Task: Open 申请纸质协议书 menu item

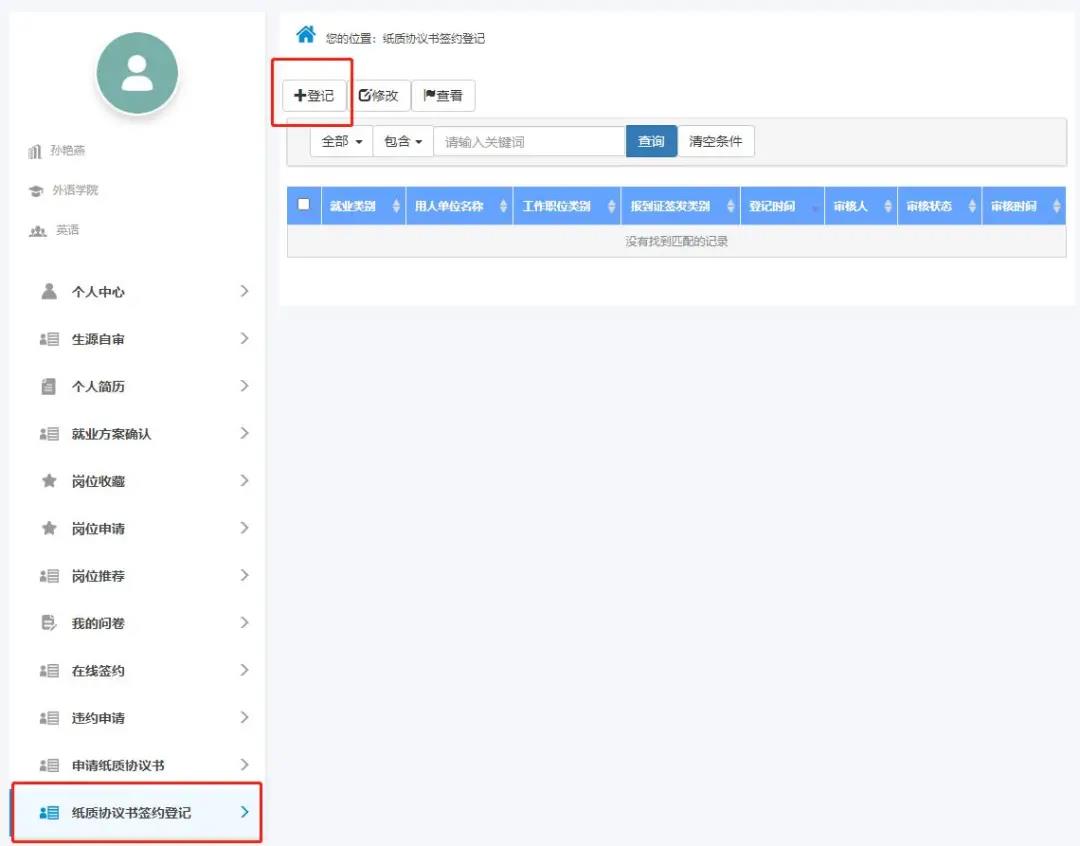Action: pos(118,765)
